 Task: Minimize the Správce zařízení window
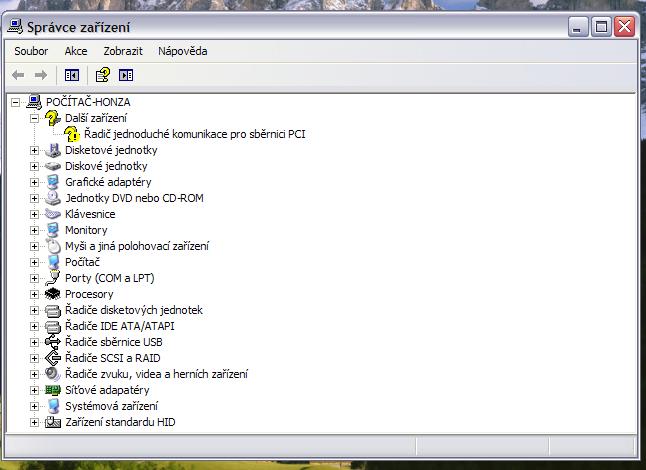578,27
